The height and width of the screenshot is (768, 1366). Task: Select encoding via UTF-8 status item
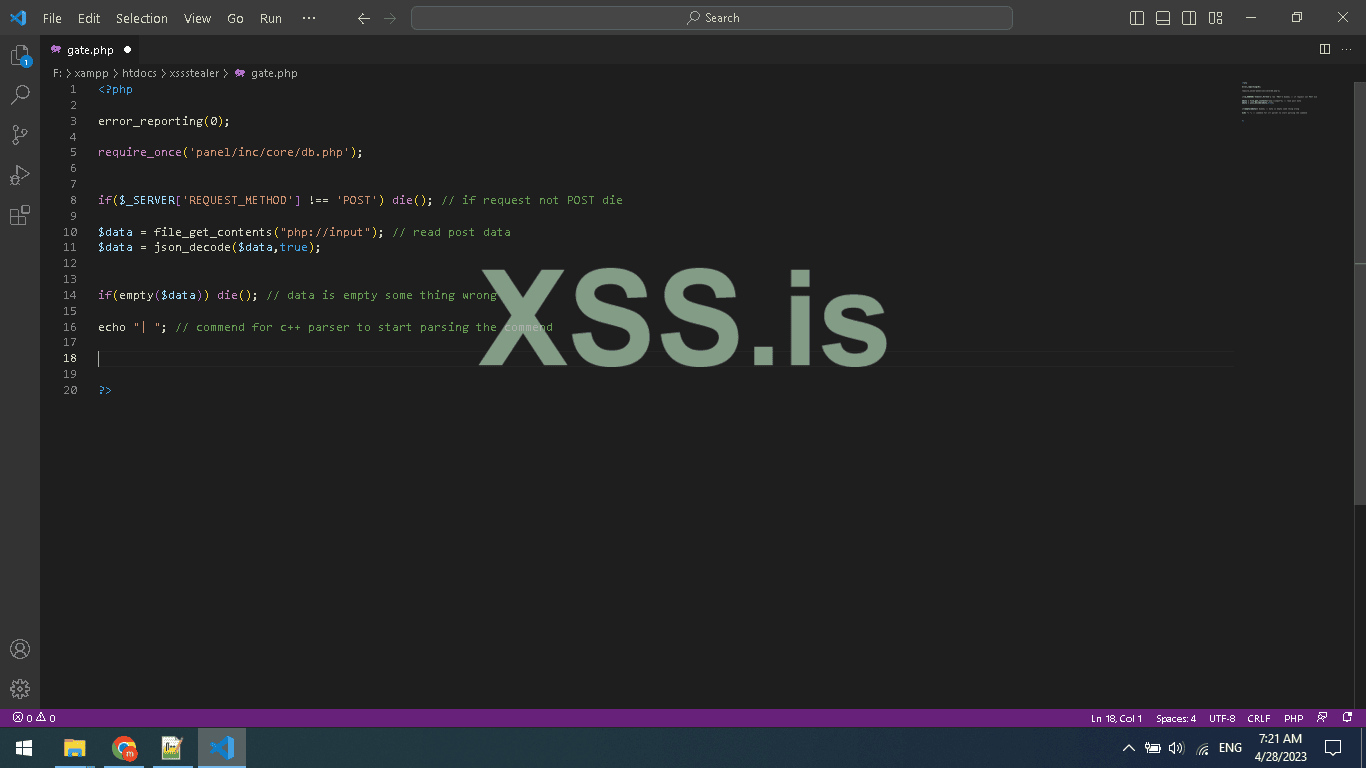(1222, 718)
